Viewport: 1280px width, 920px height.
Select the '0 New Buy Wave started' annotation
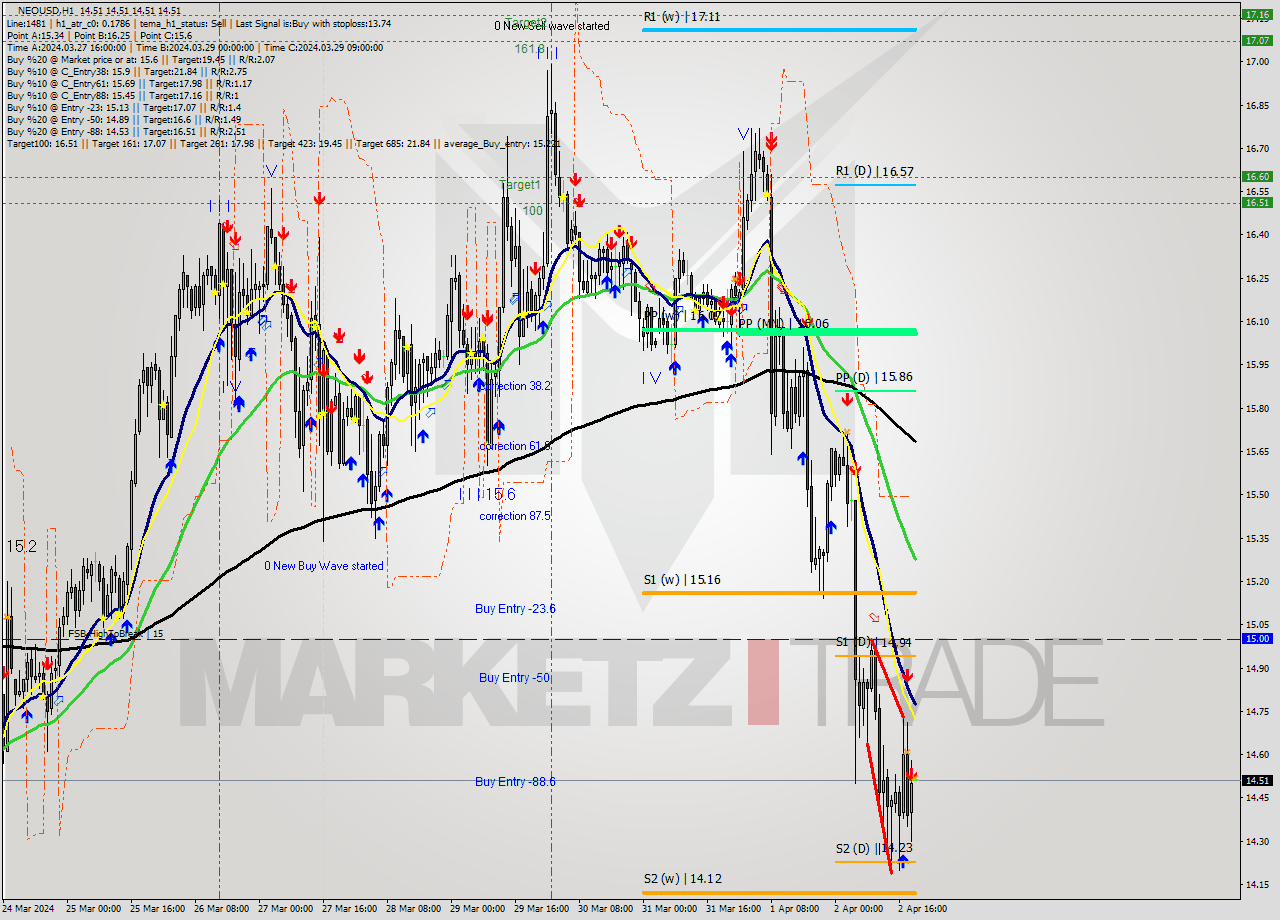pyautogui.click(x=324, y=566)
